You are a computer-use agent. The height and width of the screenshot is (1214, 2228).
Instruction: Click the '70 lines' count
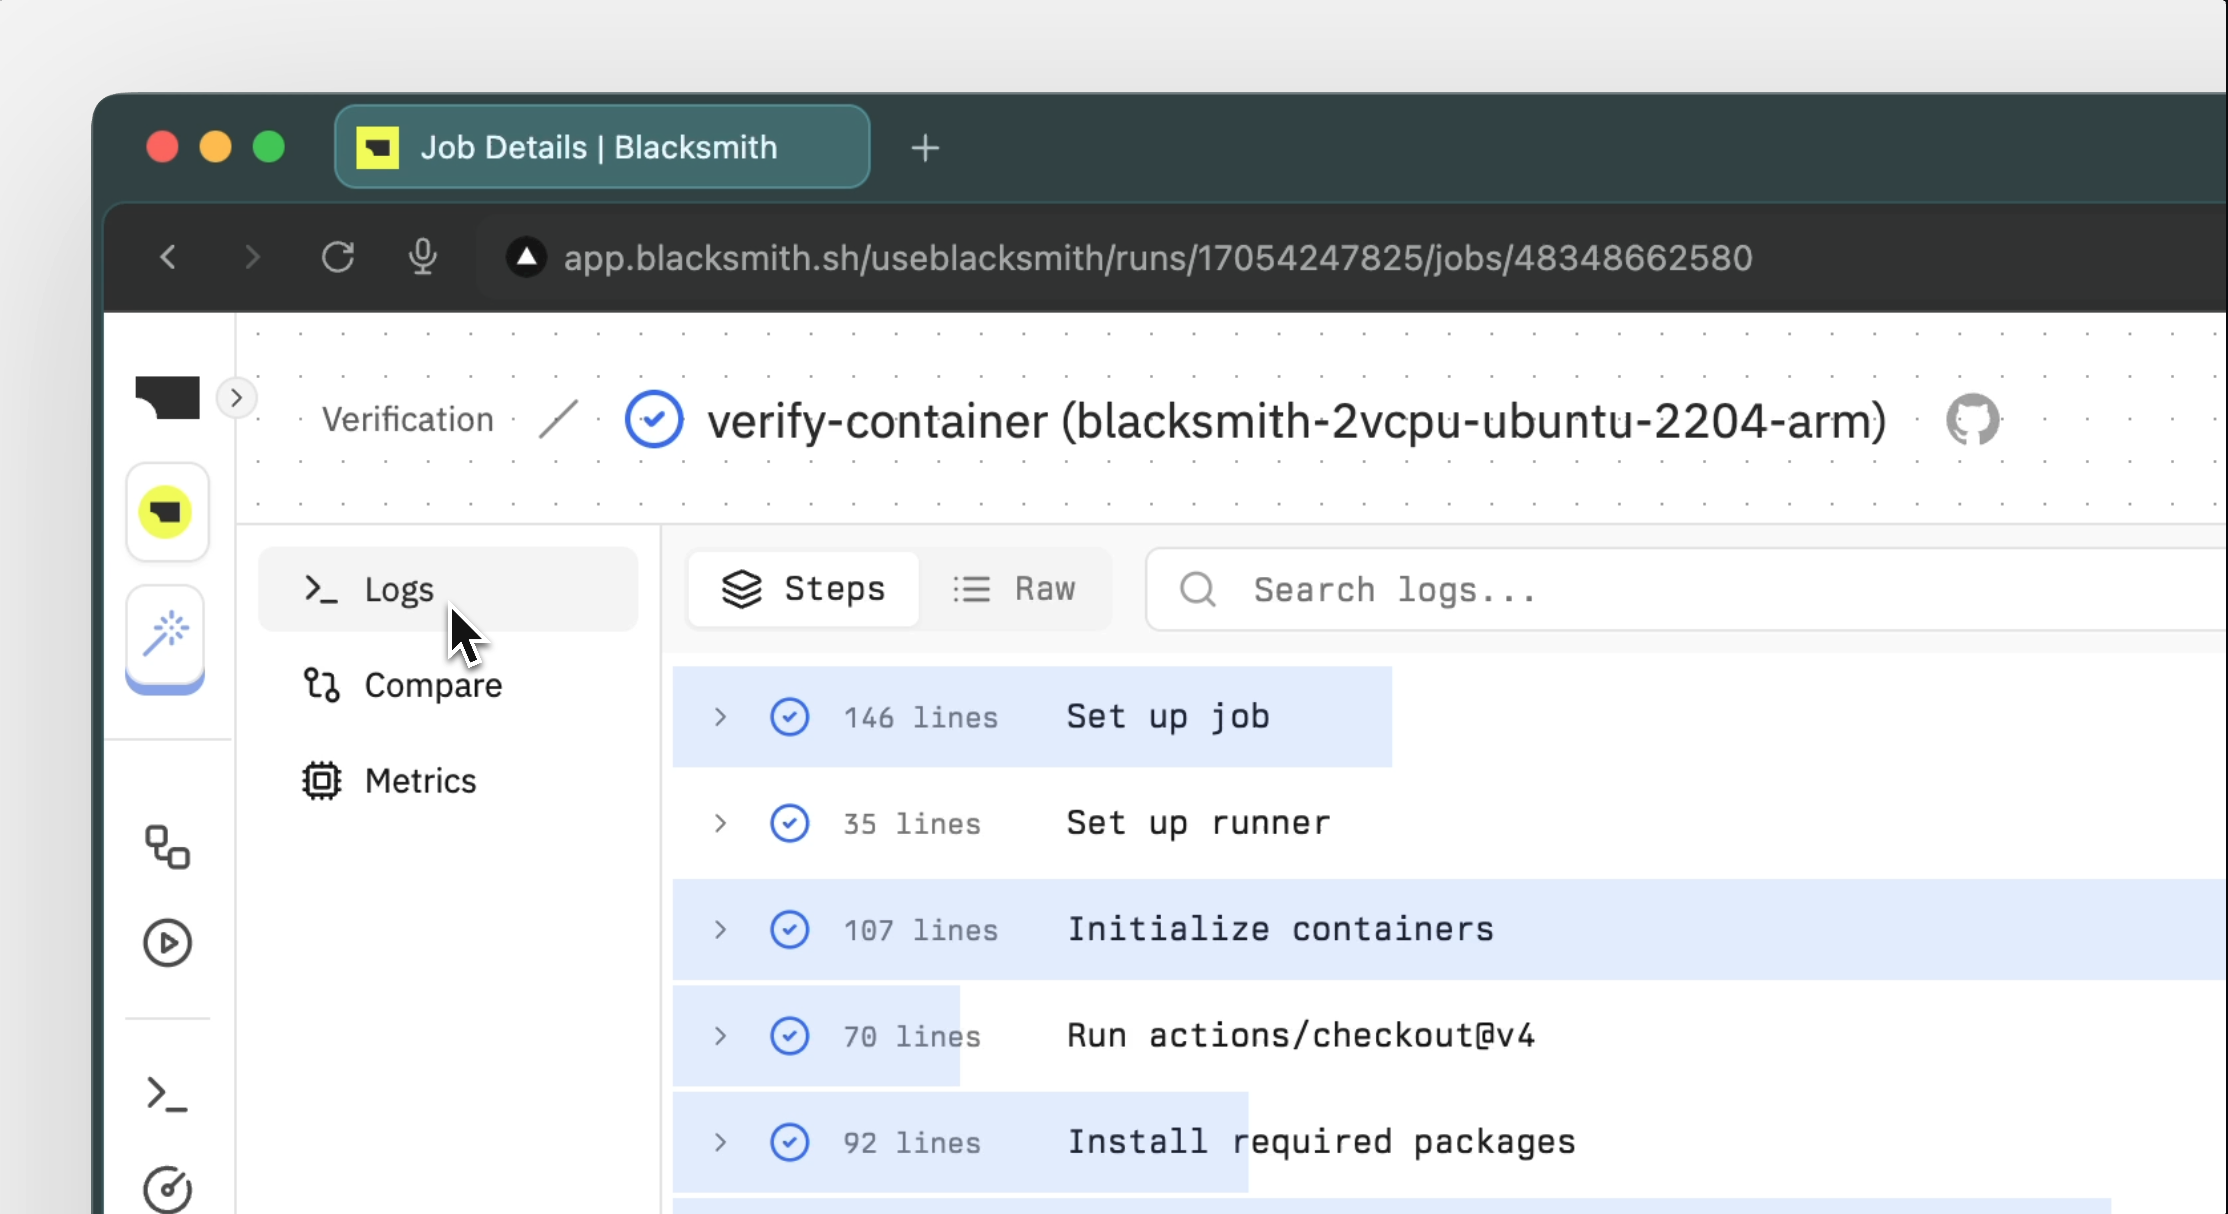point(912,1037)
